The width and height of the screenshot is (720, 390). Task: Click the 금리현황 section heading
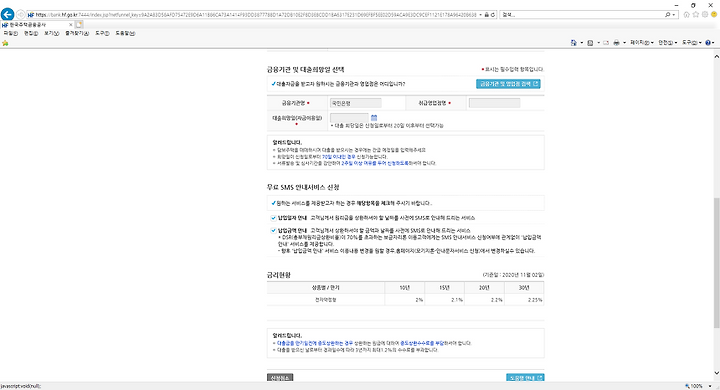coord(279,275)
